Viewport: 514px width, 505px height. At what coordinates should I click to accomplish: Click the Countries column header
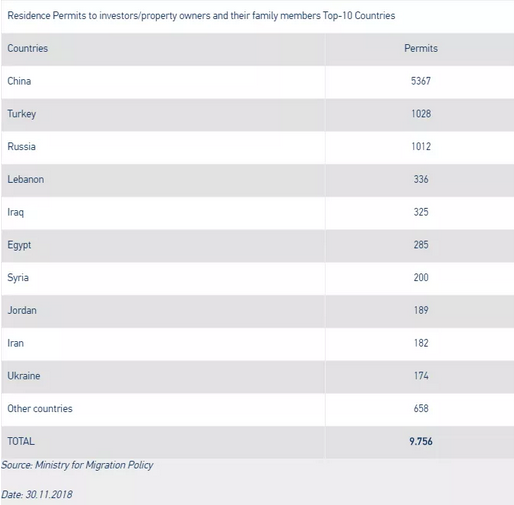[x=28, y=48]
